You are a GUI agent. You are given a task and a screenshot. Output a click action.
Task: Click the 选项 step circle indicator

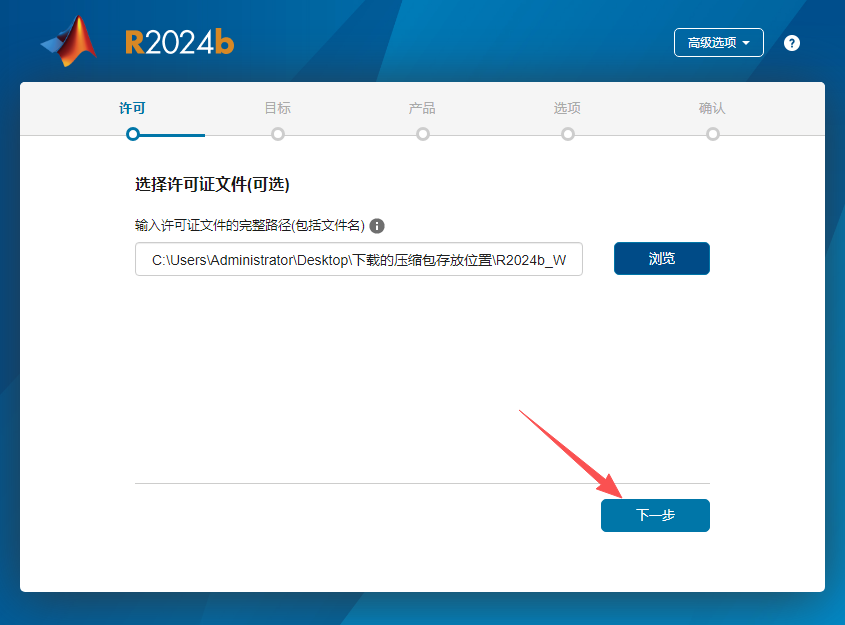coord(567,133)
